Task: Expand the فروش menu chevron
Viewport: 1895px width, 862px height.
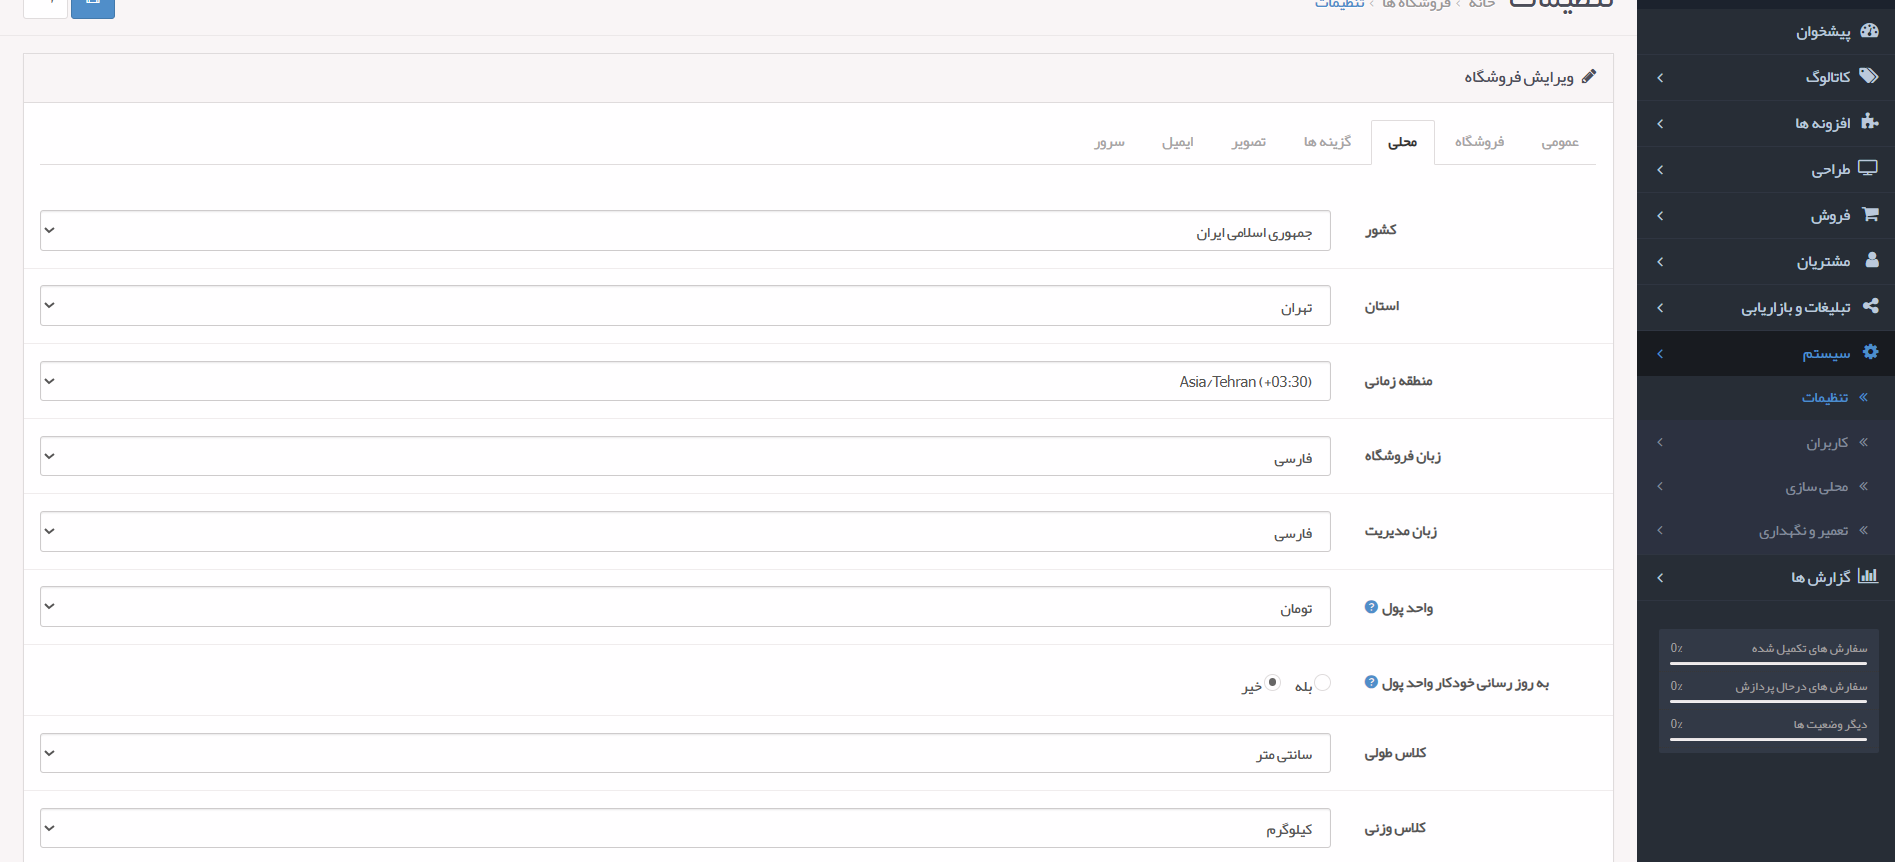Action: coord(1660,216)
